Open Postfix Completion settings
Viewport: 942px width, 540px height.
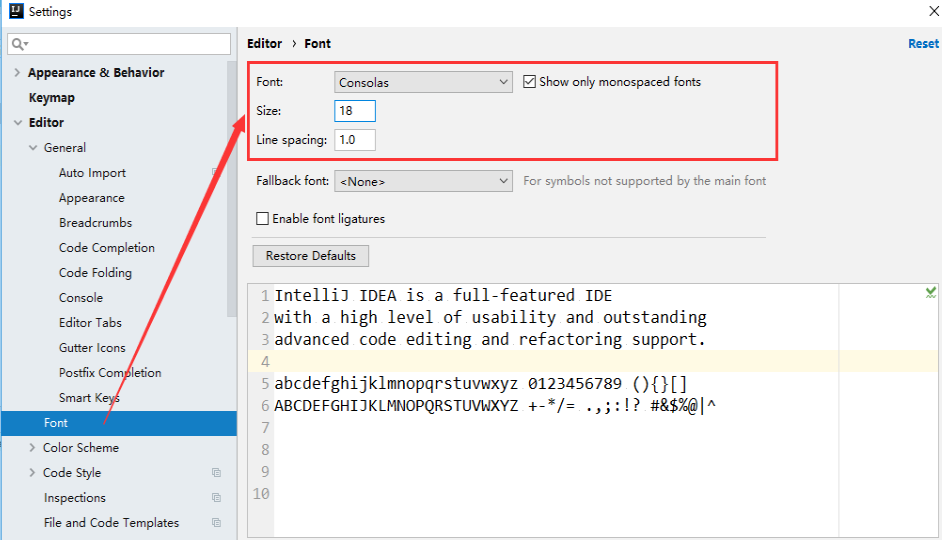pyautogui.click(x=110, y=373)
